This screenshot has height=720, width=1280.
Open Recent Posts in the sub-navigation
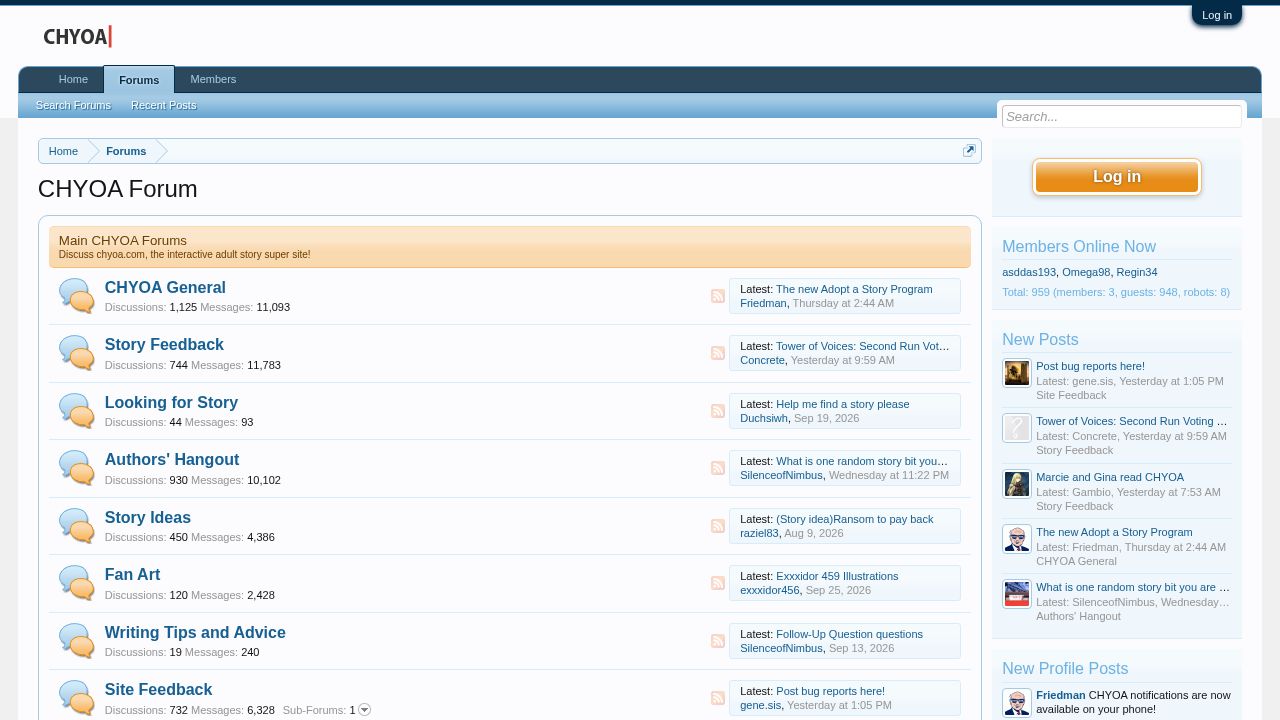coord(164,105)
